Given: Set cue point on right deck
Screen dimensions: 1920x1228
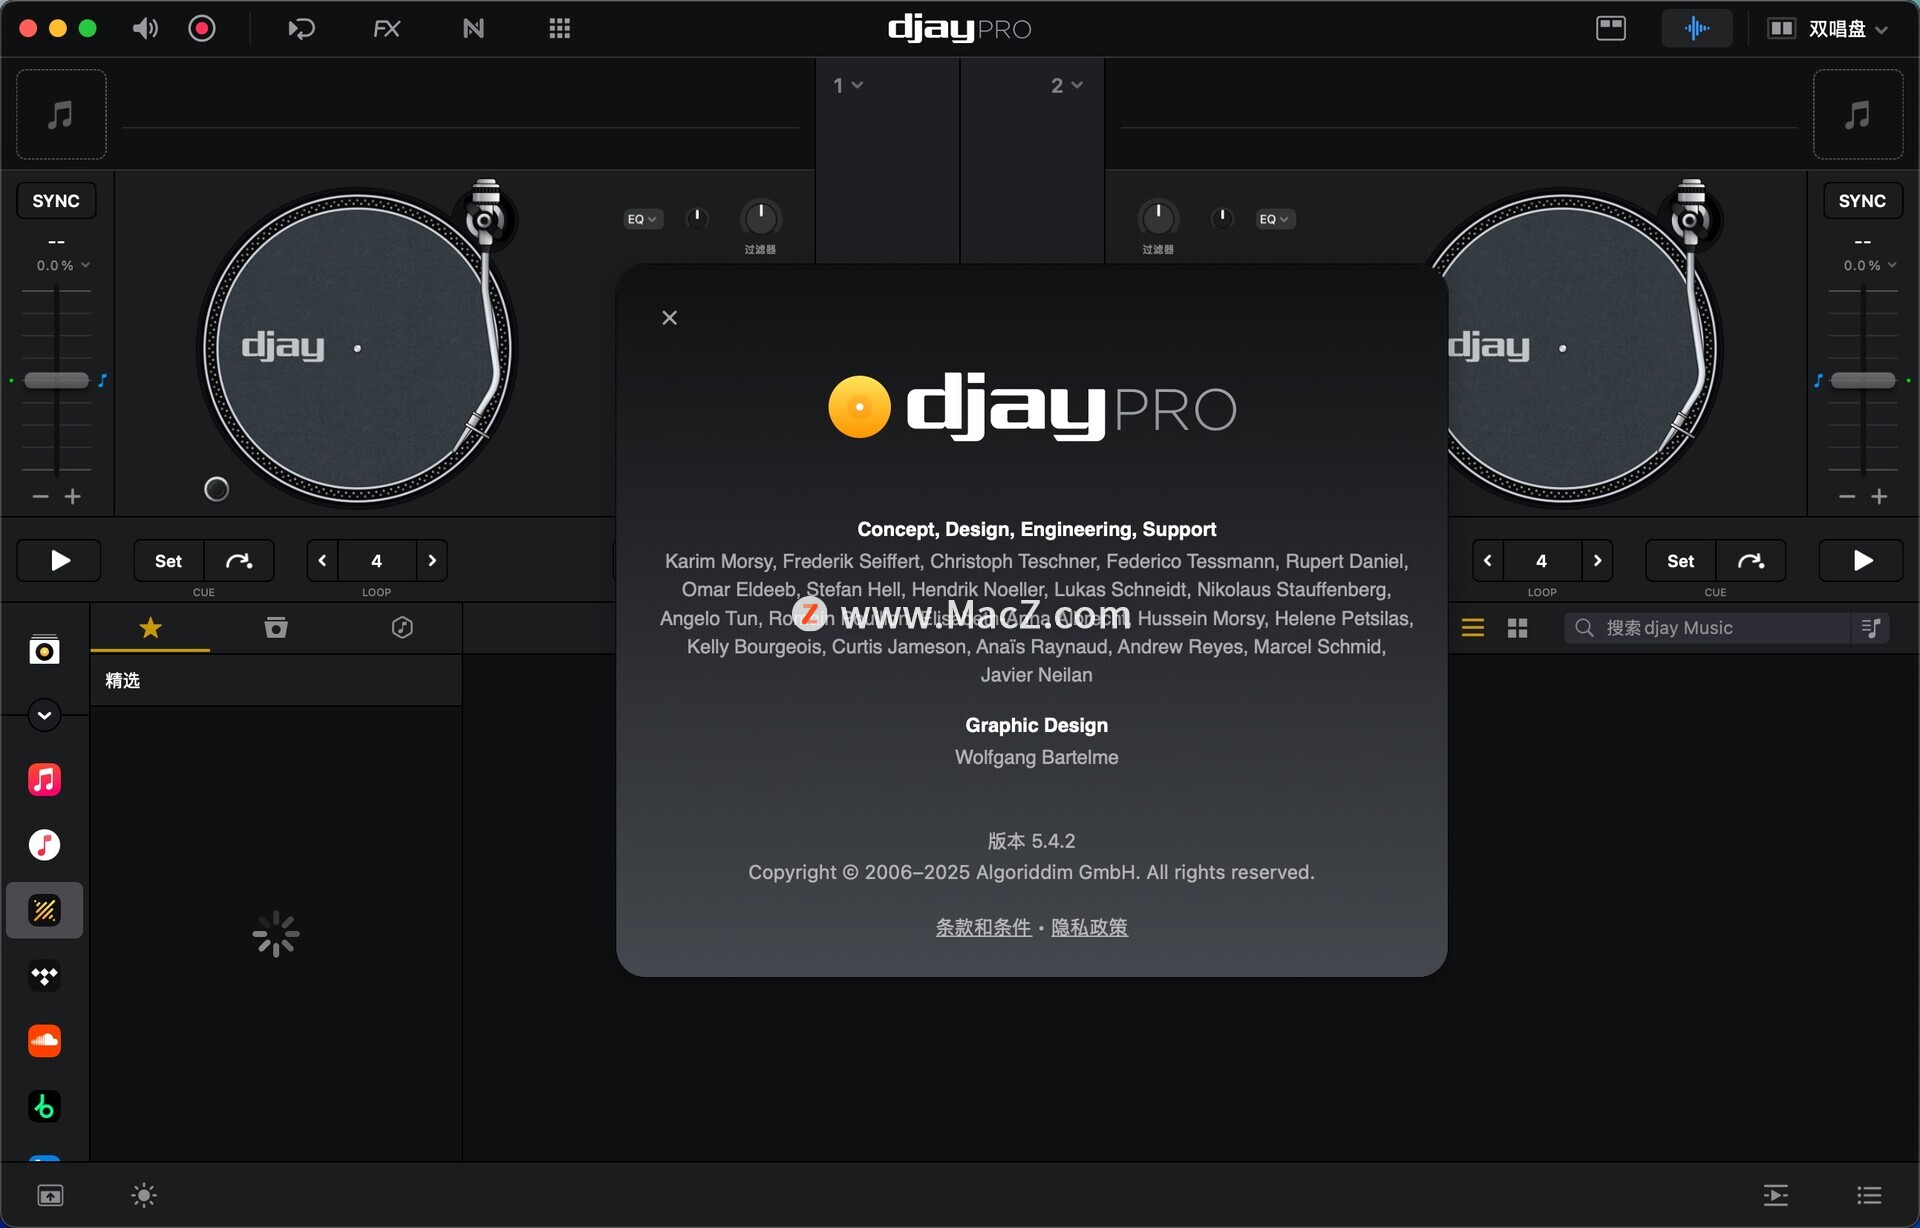Looking at the screenshot, I should (x=1680, y=560).
